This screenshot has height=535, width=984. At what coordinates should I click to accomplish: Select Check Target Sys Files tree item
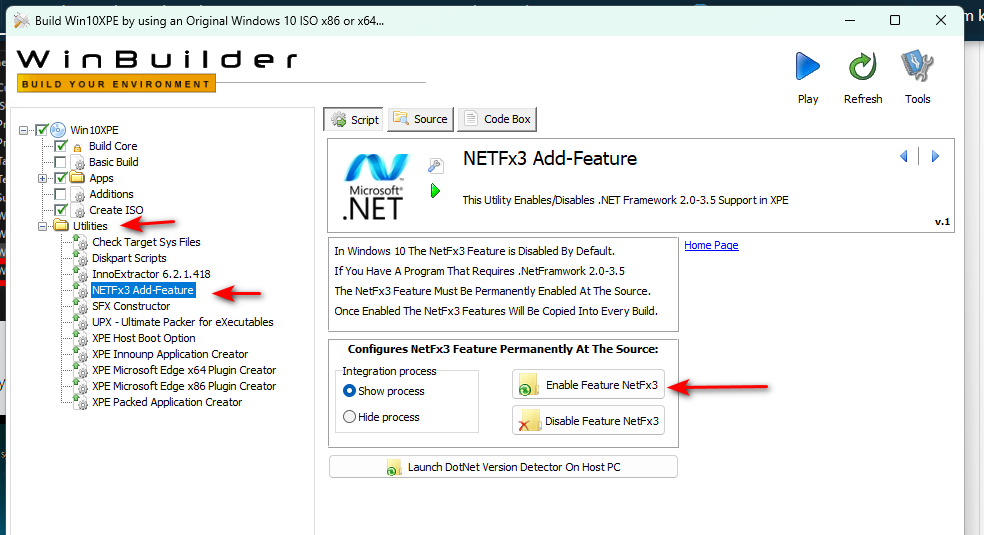[146, 242]
